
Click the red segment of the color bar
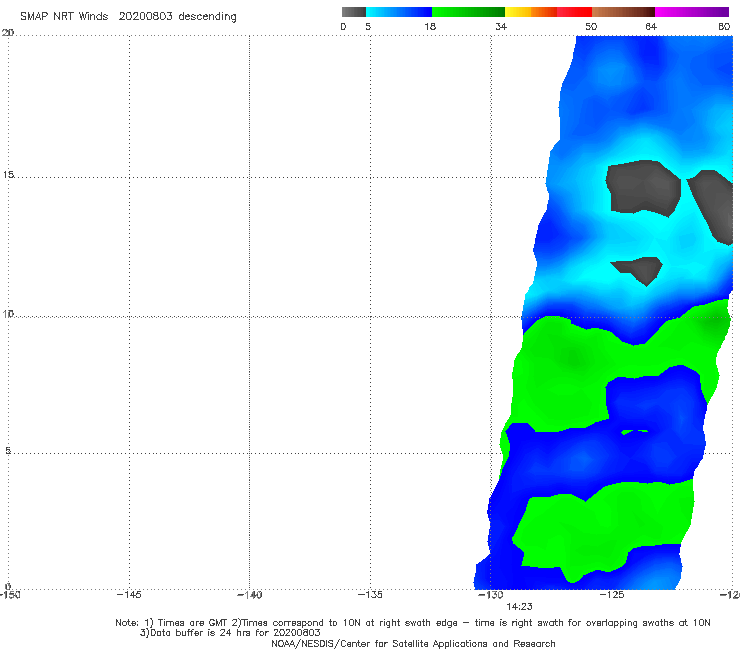coord(574,12)
